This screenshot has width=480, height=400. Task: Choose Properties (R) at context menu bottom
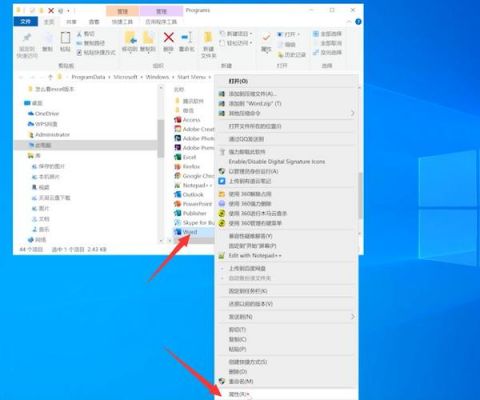tap(286, 394)
